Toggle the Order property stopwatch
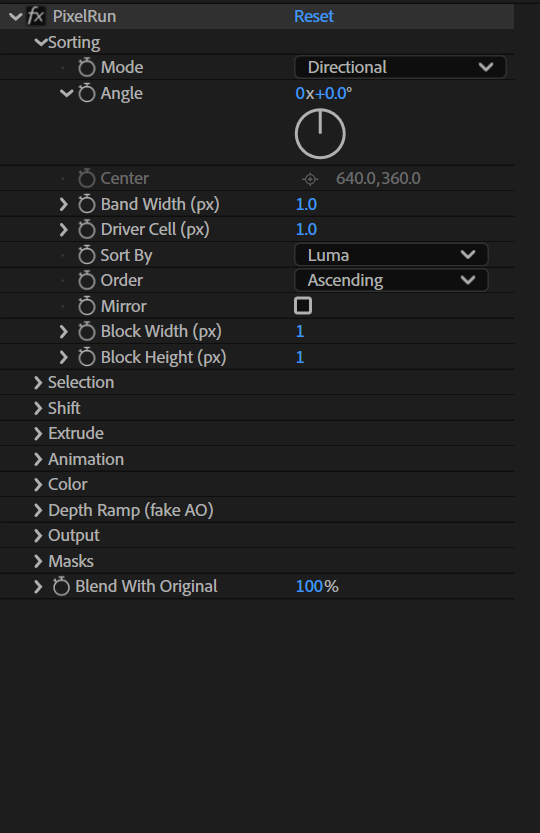Screen dimensions: 540x833 coord(87,280)
